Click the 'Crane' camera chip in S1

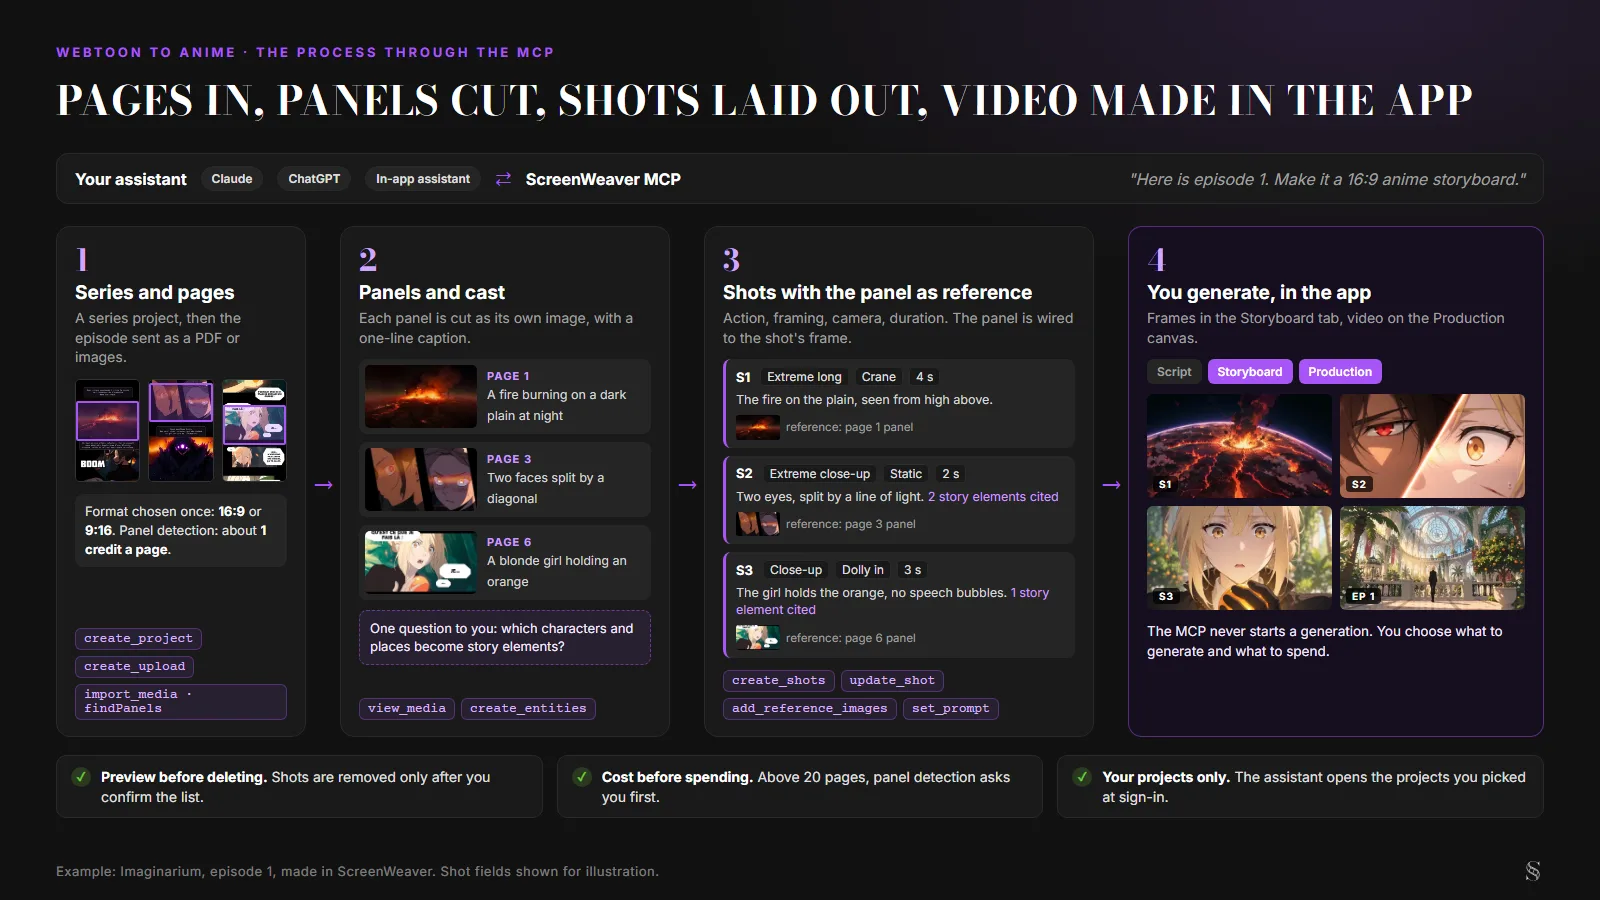click(879, 377)
